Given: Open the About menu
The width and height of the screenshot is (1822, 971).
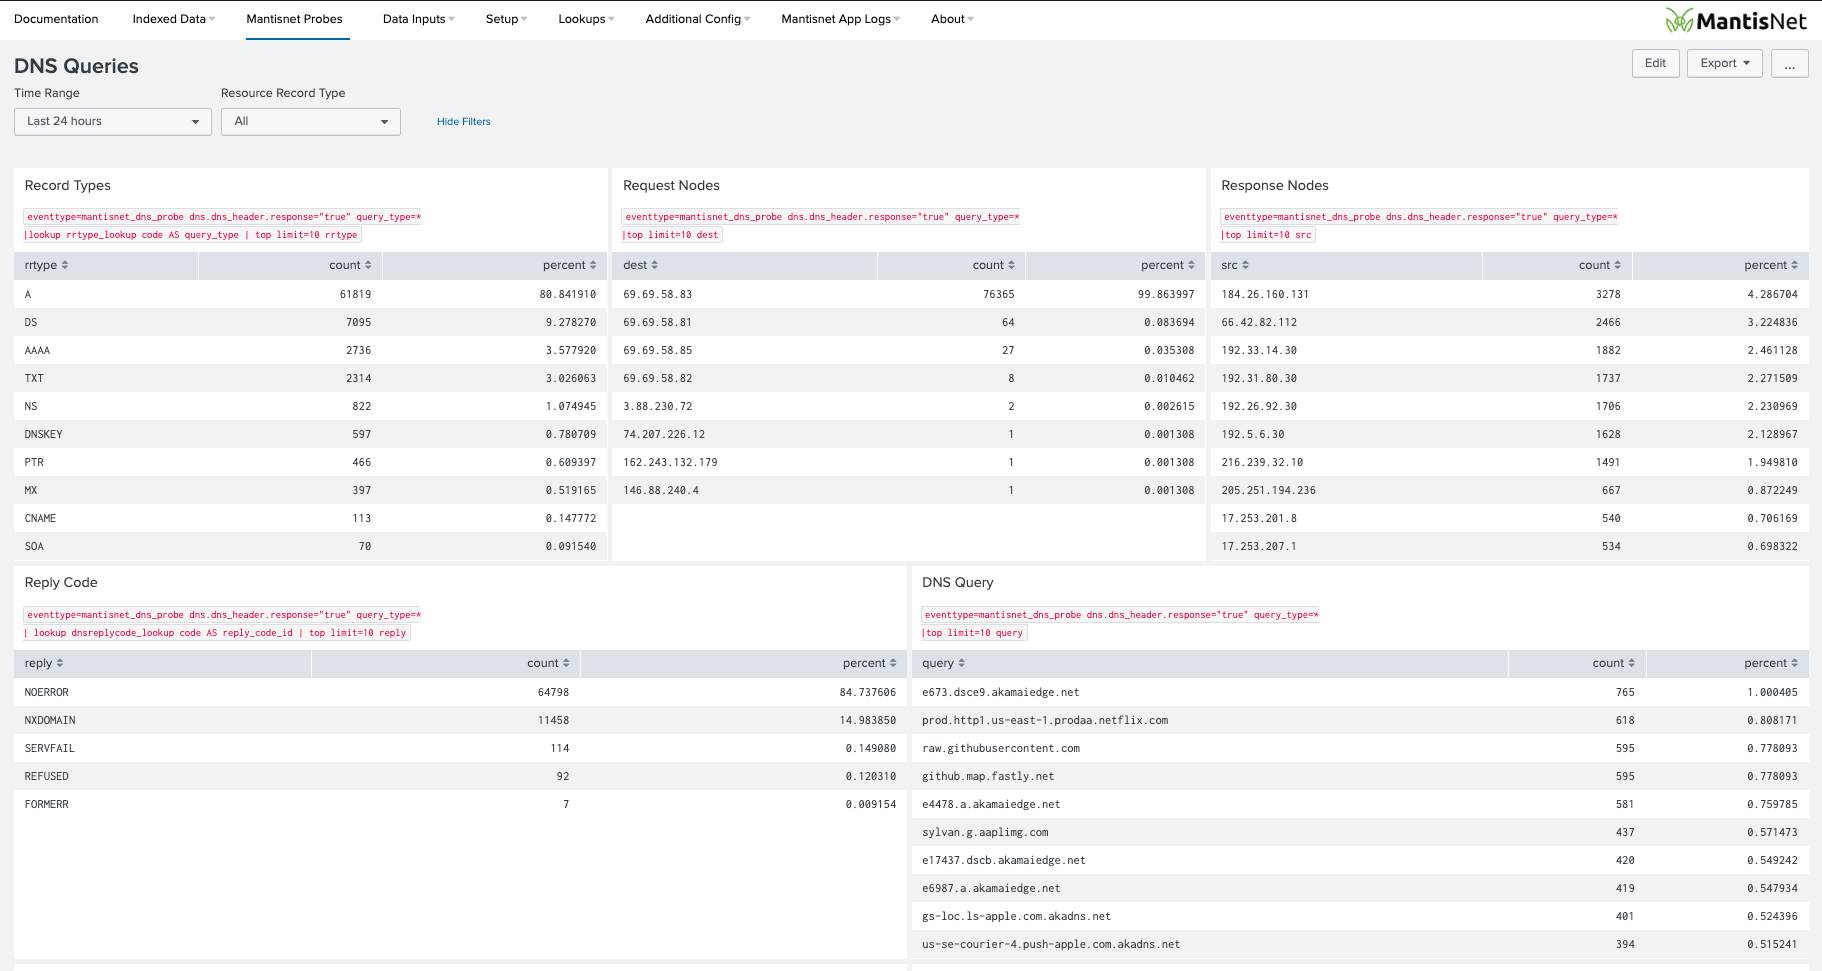Looking at the screenshot, I should pyautogui.click(x=952, y=19).
